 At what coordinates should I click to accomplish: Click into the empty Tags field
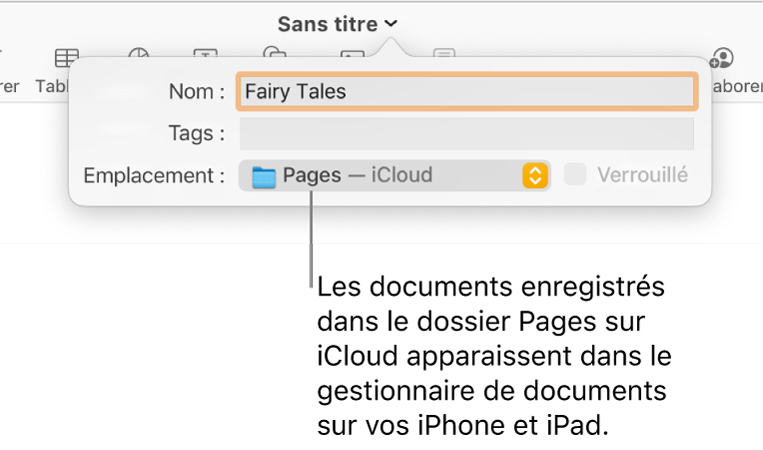[x=465, y=133]
